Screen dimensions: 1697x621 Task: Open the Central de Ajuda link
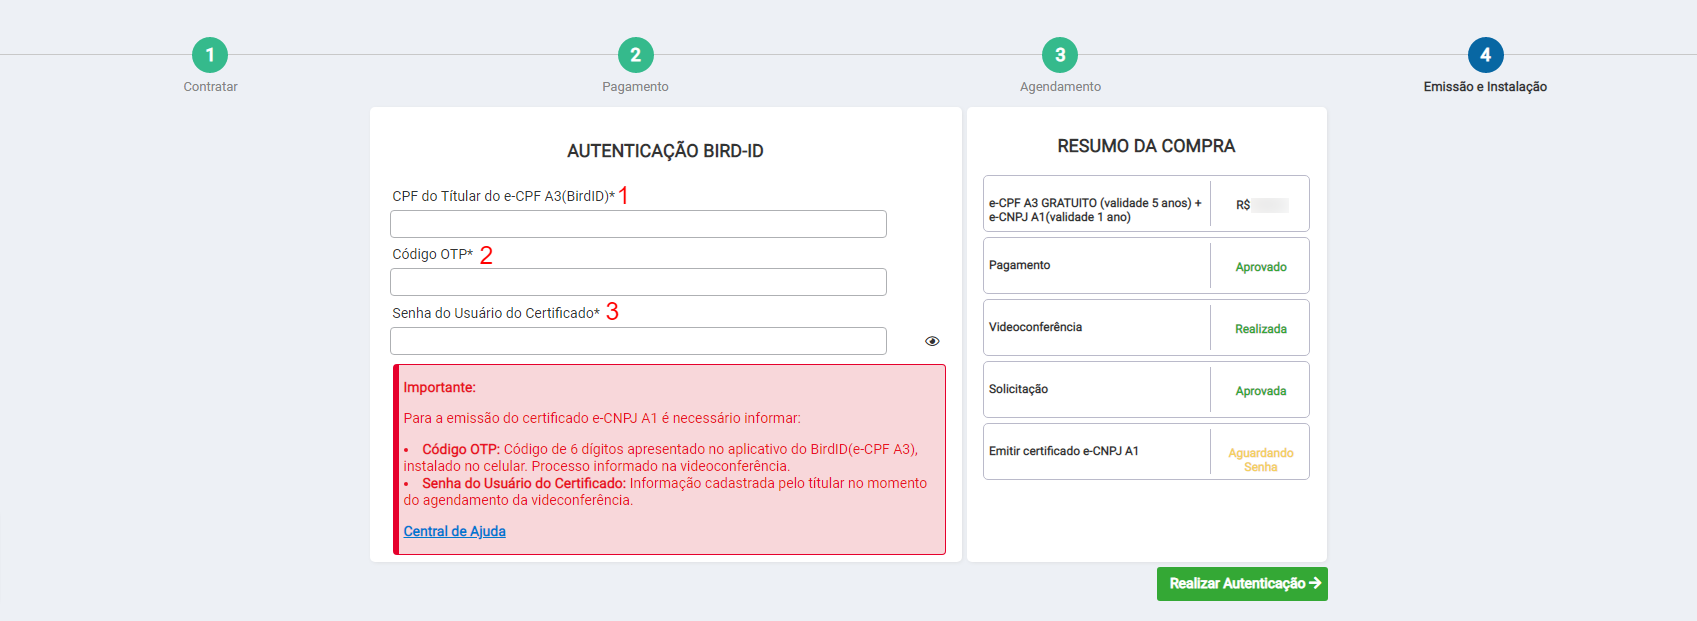454,531
